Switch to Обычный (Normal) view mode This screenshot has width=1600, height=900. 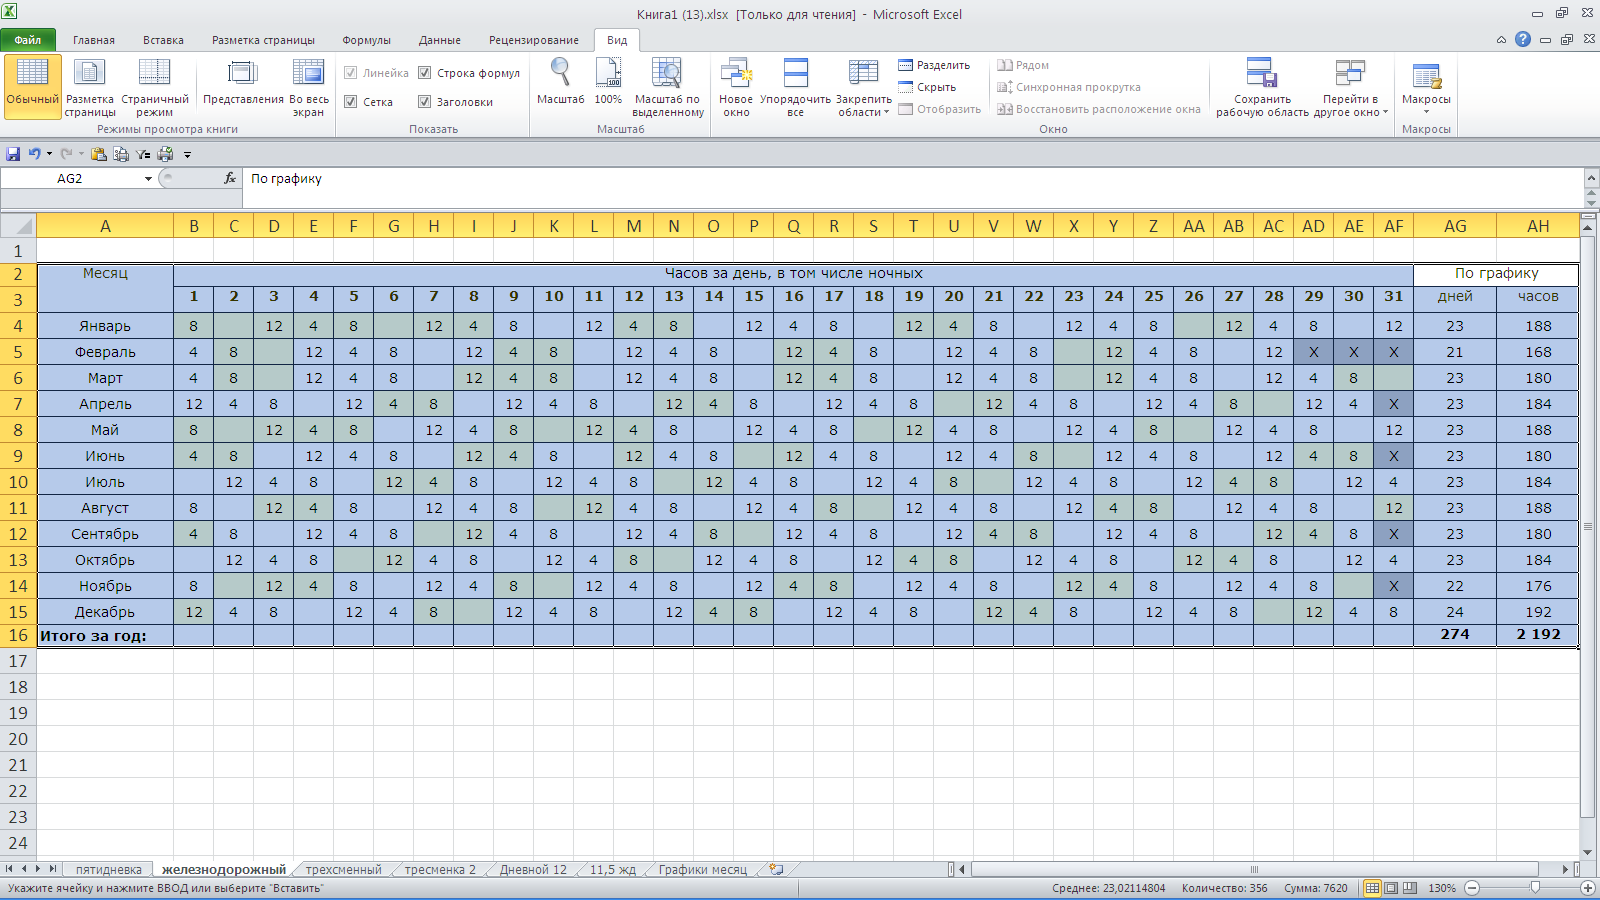pyautogui.click(x=33, y=86)
